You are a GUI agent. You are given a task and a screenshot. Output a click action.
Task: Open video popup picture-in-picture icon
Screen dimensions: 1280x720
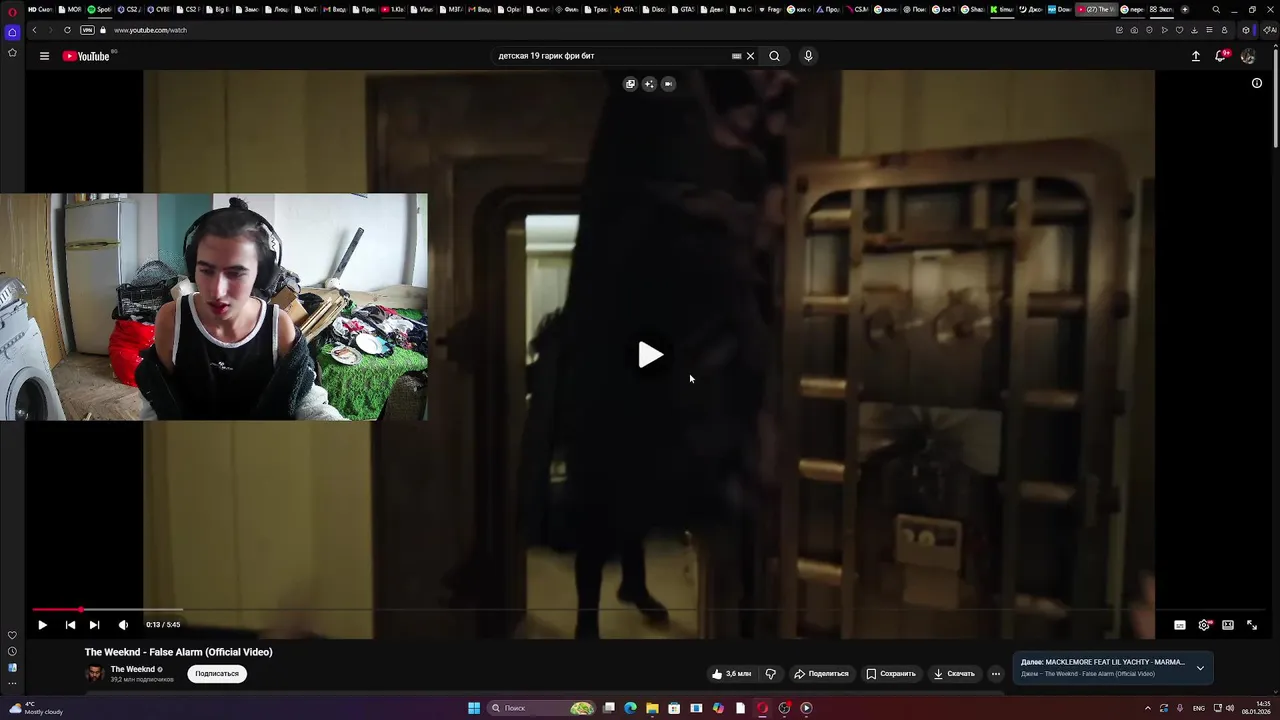(630, 84)
